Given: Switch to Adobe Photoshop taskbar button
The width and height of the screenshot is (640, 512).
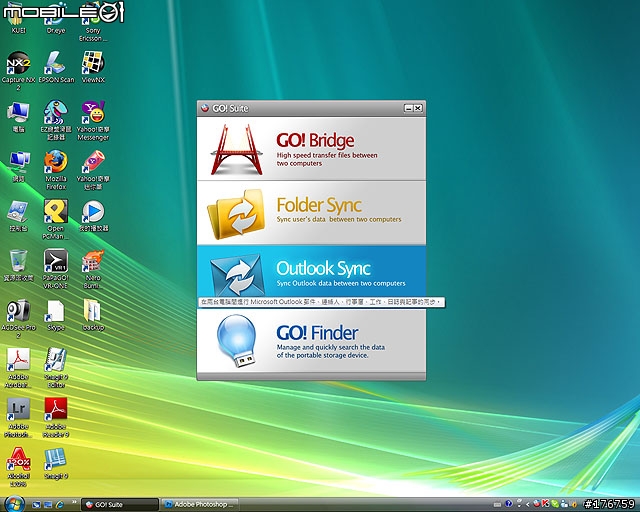Looking at the screenshot, I should [199, 504].
